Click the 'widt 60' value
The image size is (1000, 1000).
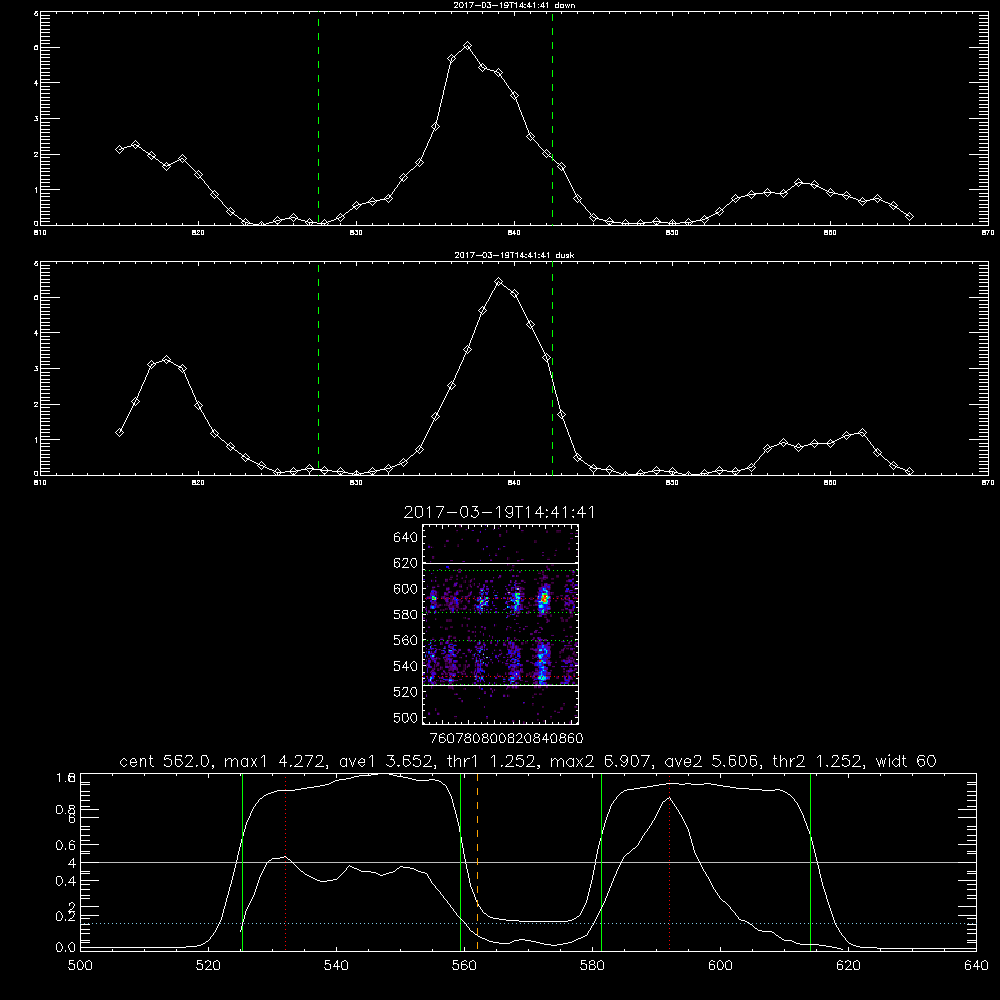906,761
